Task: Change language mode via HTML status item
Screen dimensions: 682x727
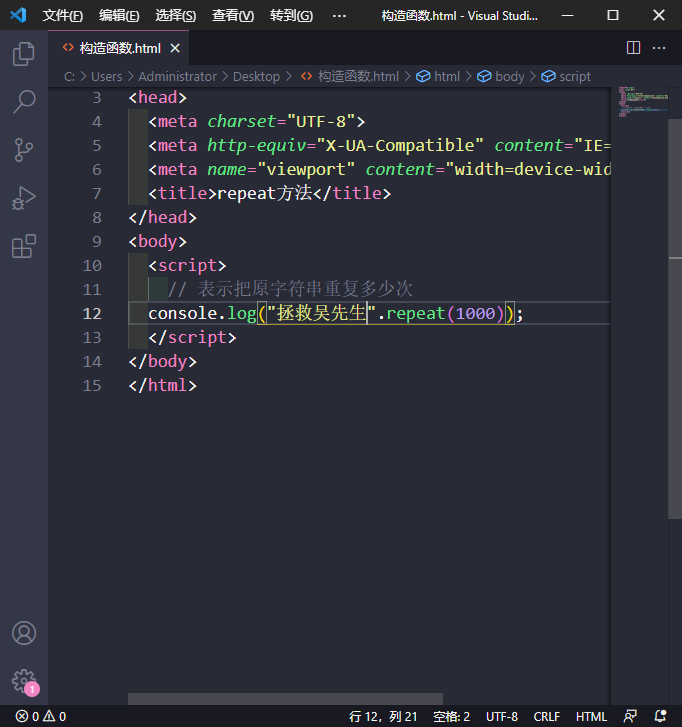Action: pos(591,716)
